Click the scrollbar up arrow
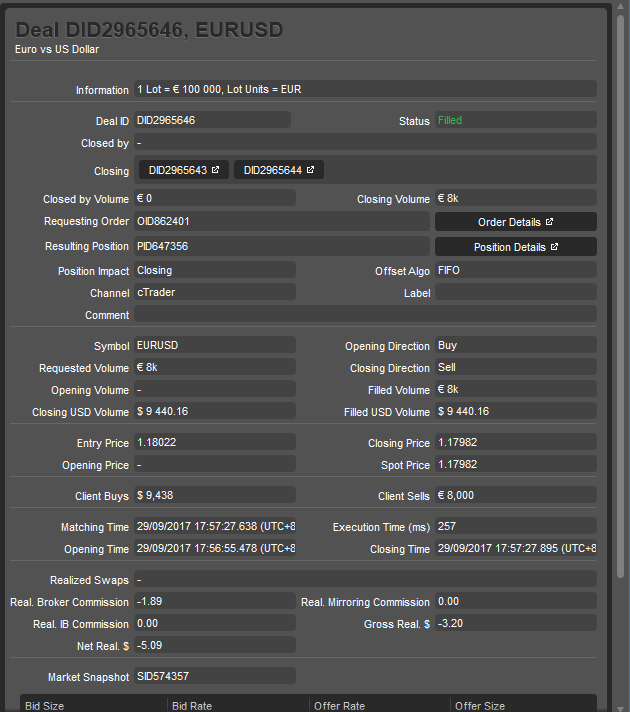The image size is (630, 712). click(x=620, y=6)
